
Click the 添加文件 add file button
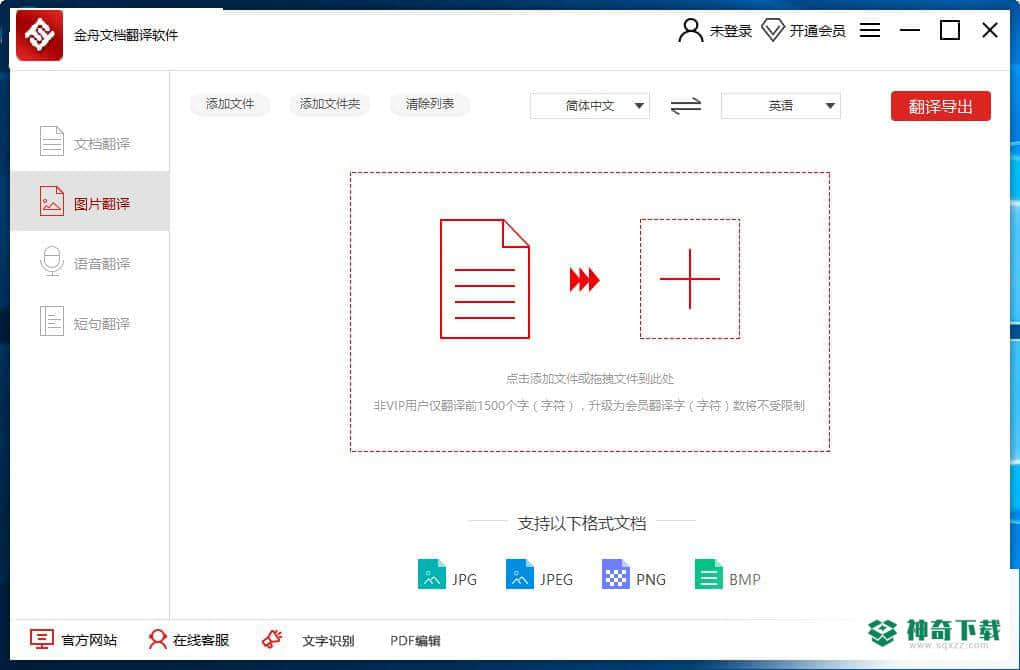[230, 104]
